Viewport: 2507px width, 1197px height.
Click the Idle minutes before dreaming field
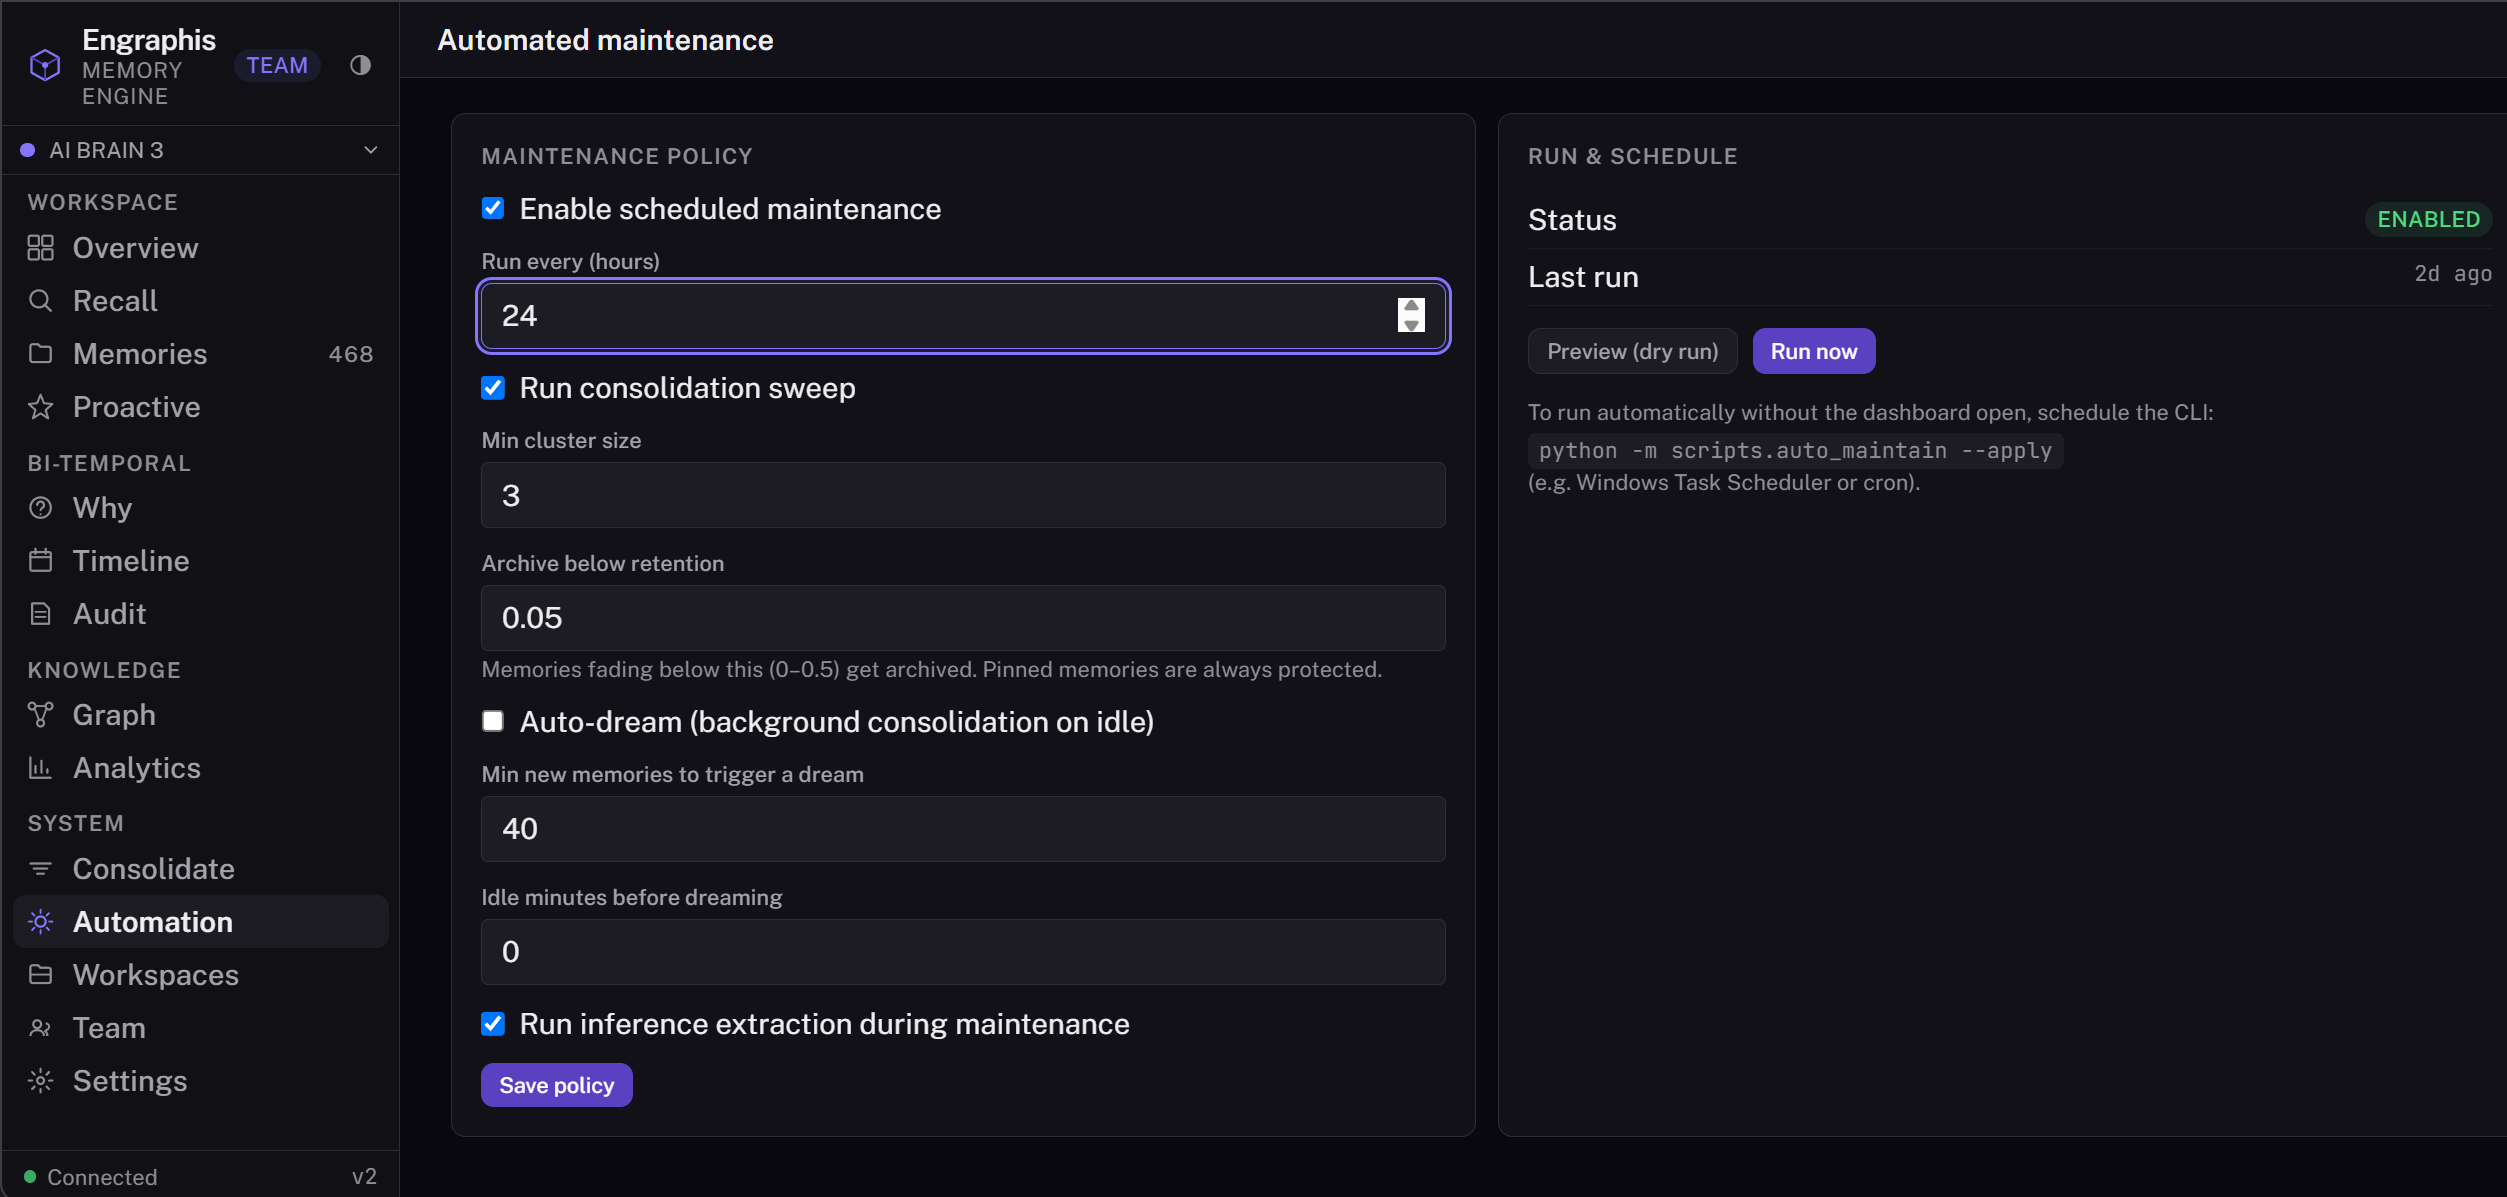[963, 952]
